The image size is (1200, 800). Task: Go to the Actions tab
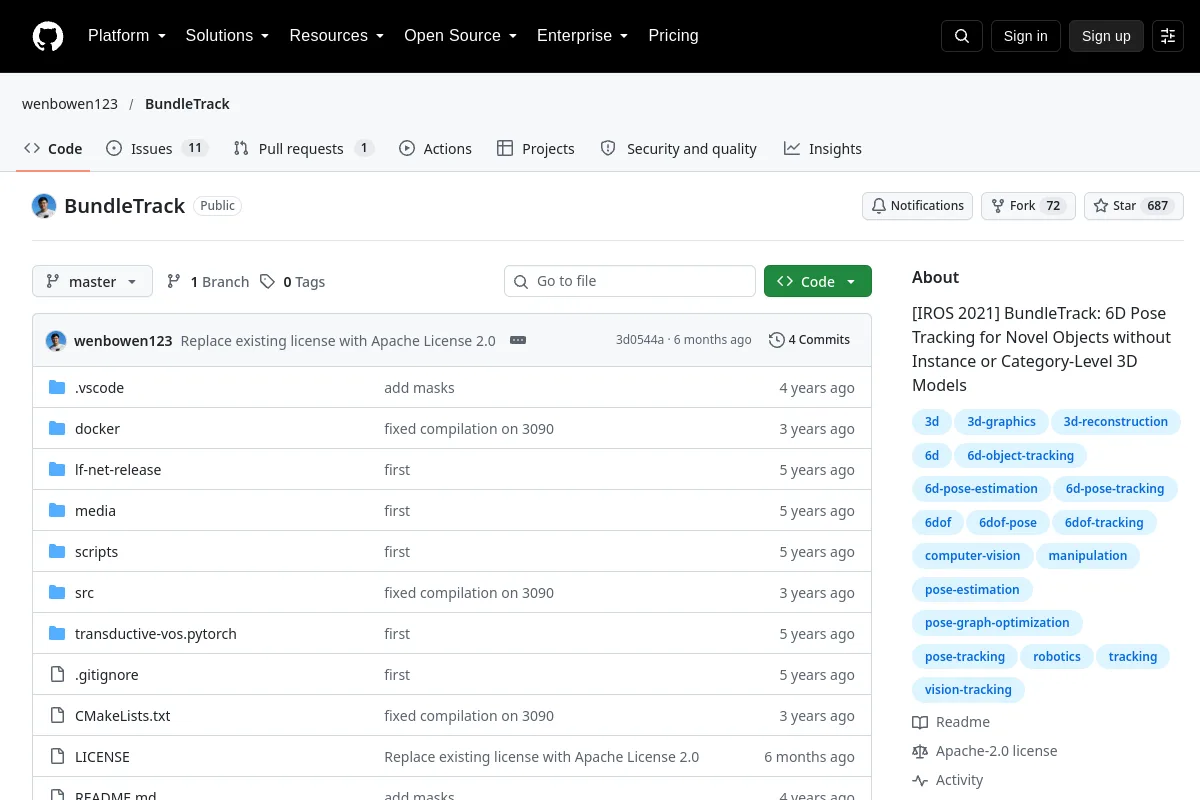(x=435, y=149)
